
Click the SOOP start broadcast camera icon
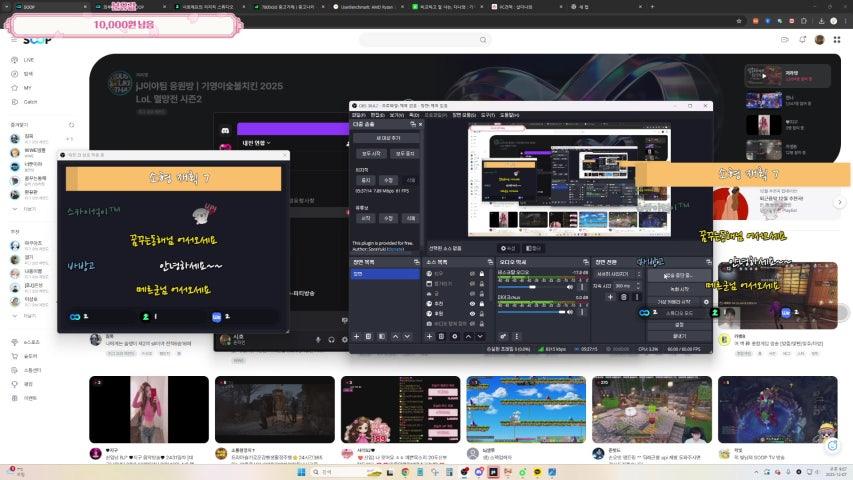[784, 39]
